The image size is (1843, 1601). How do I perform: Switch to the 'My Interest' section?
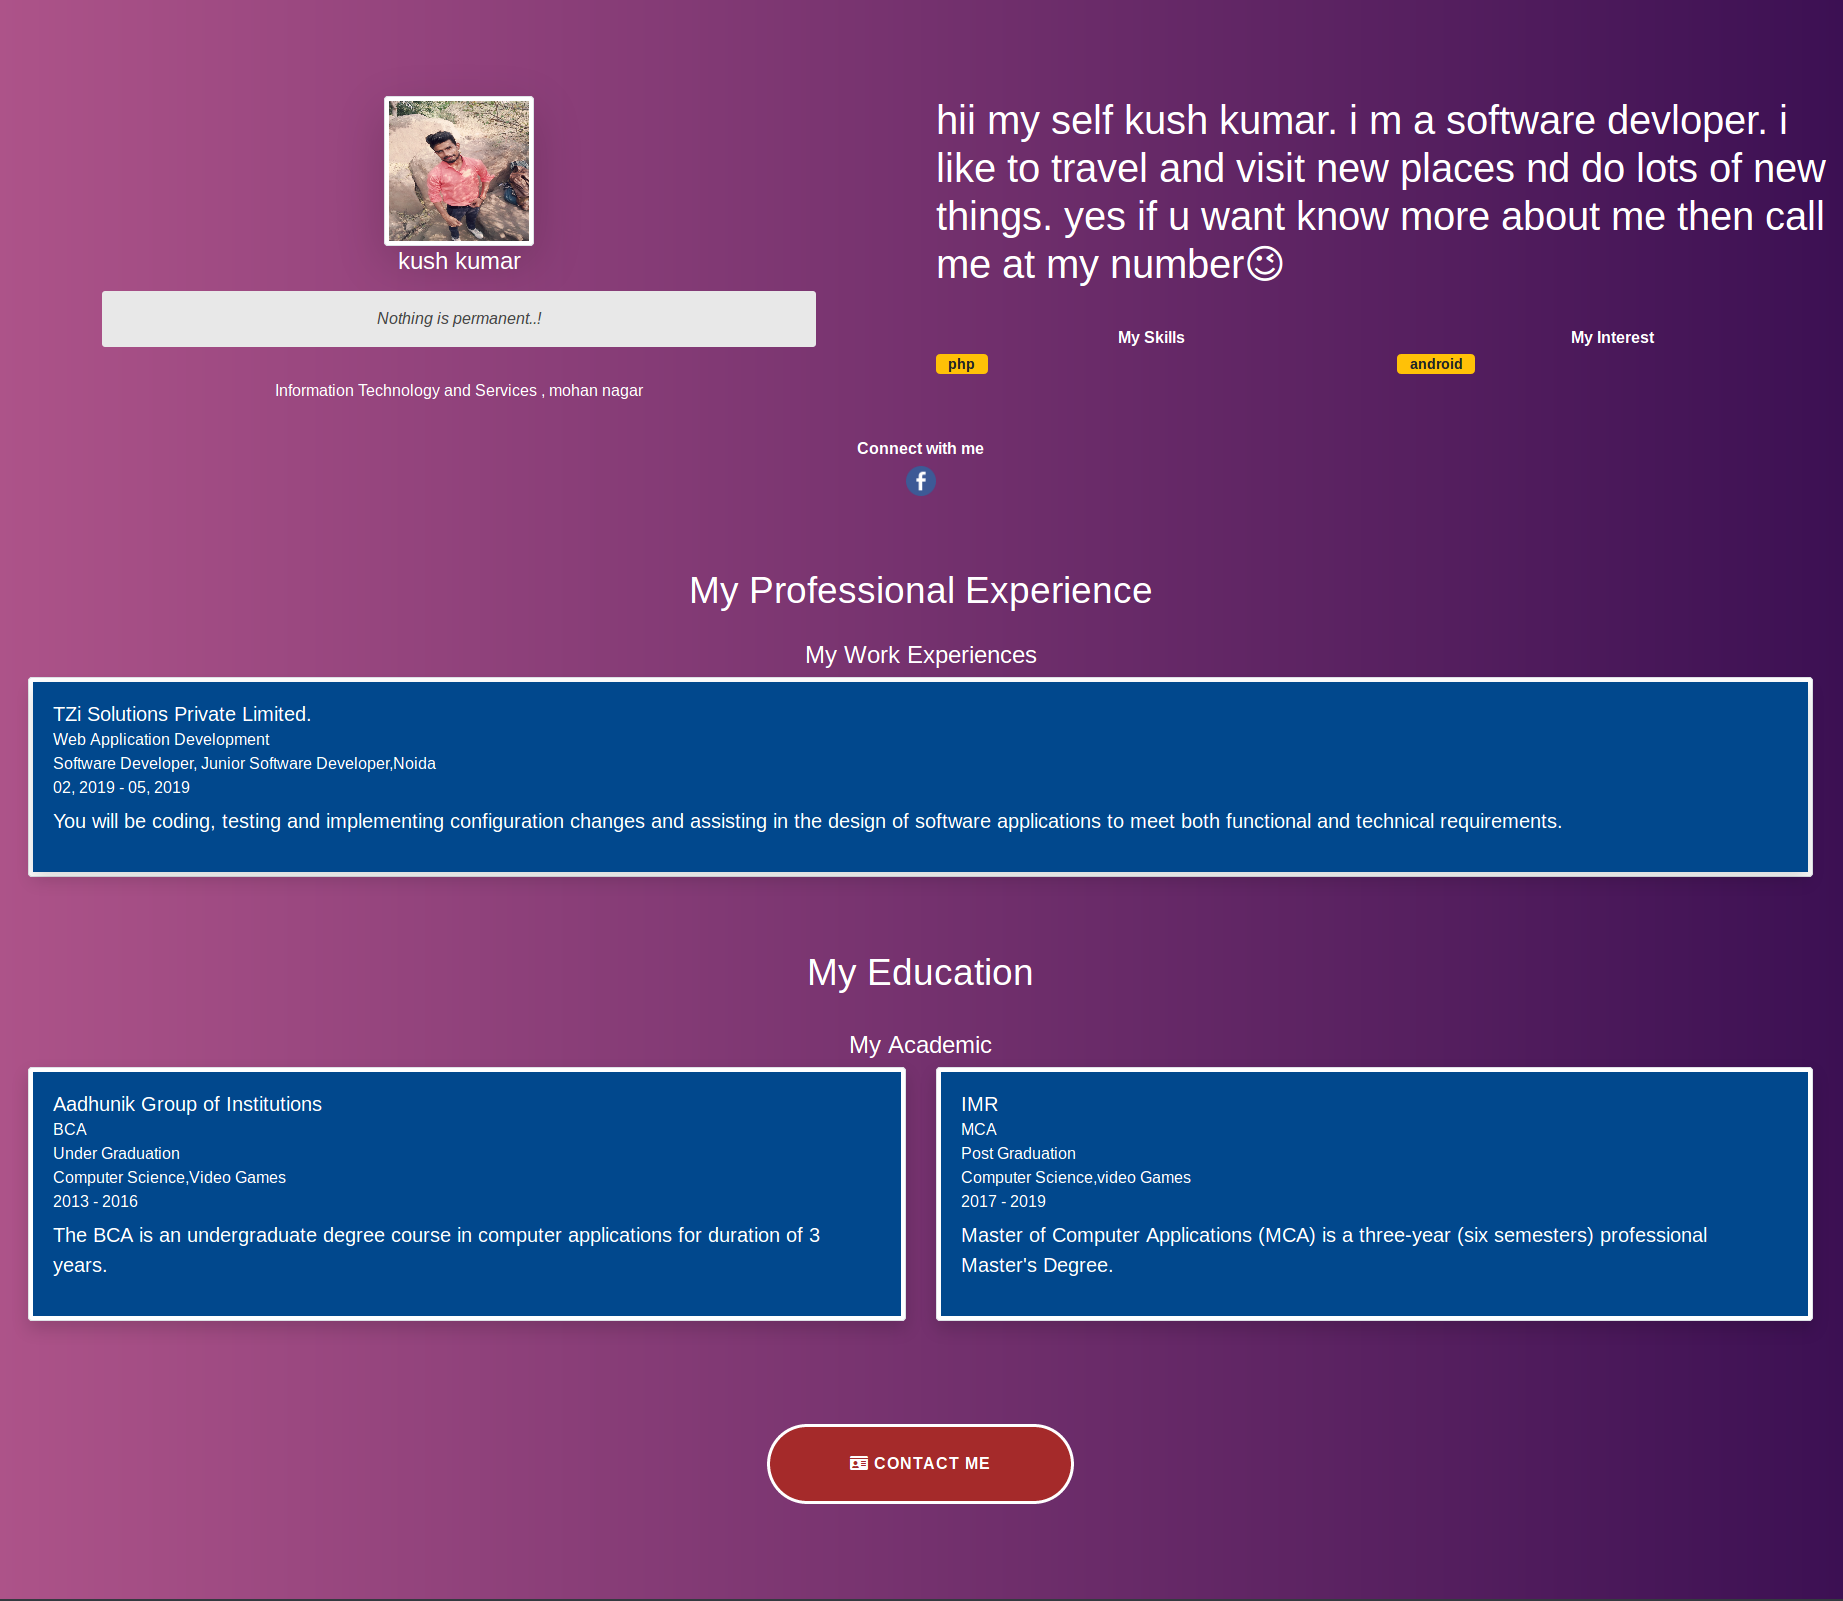click(1611, 337)
